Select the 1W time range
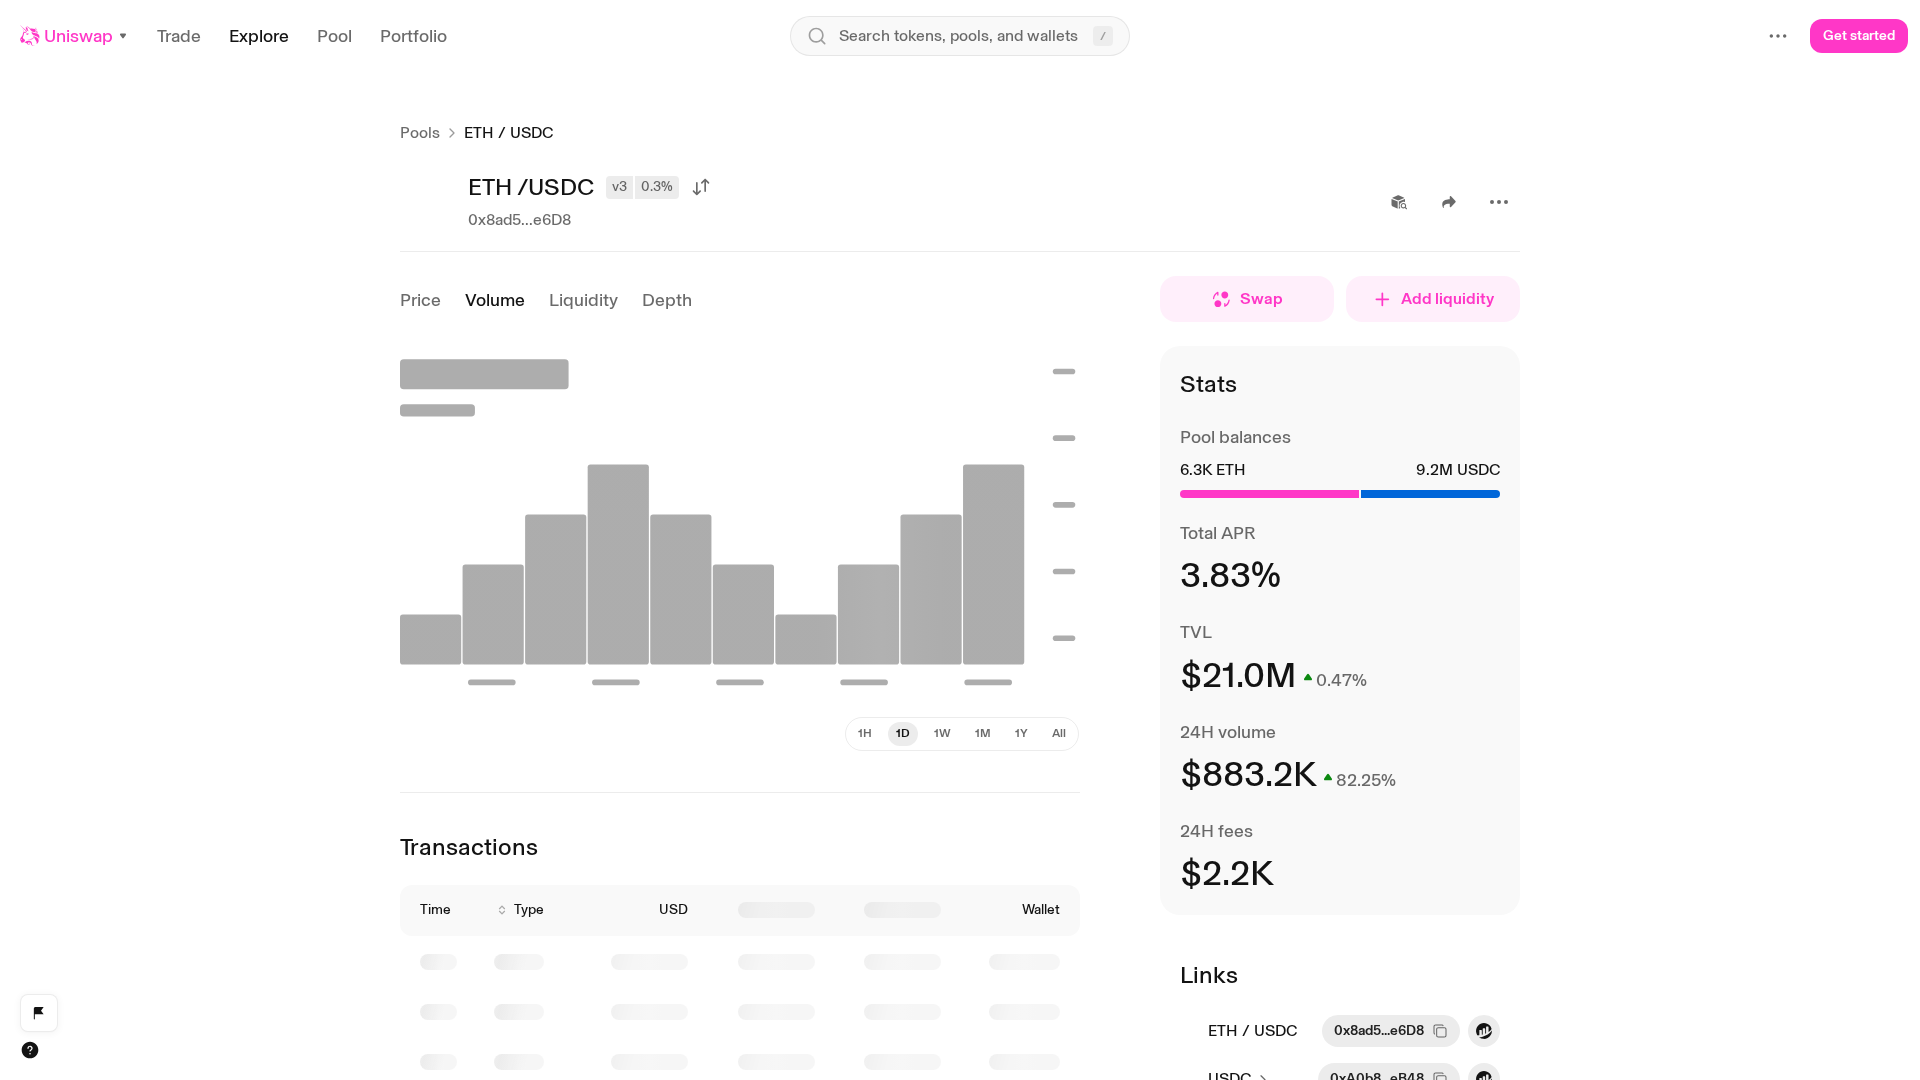Viewport: 1920px width, 1080px height. click(x=942, y=734)
